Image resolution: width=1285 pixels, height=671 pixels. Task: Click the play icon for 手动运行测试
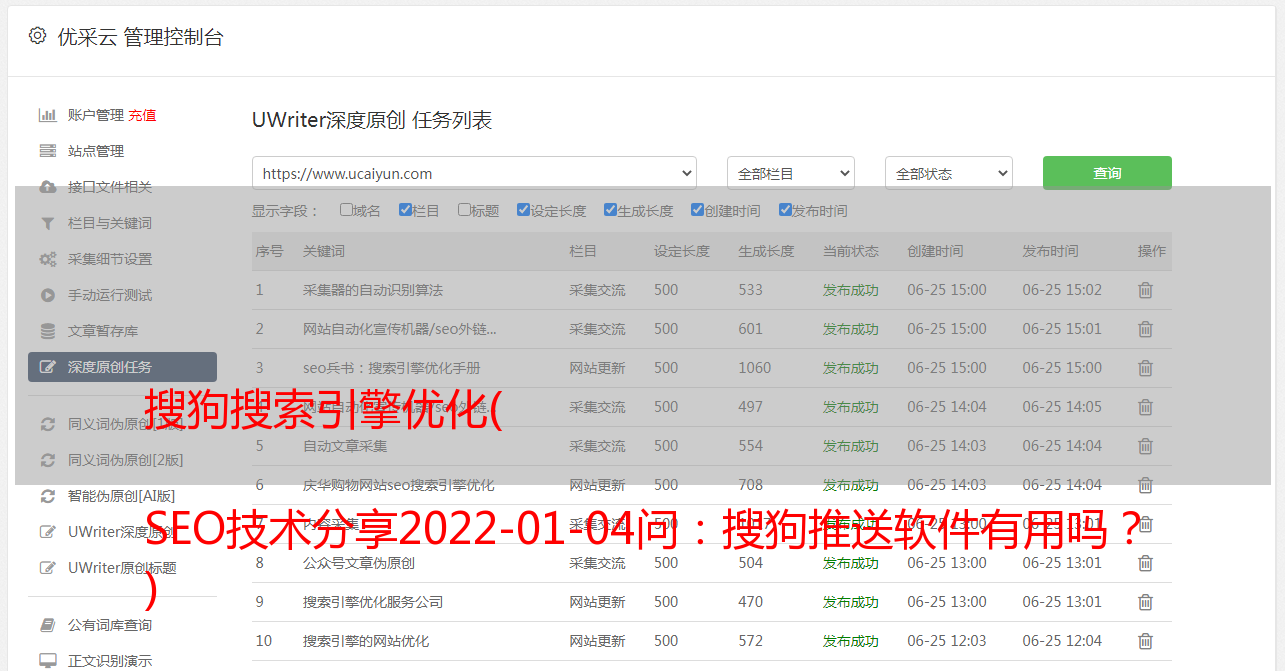pos(47,295)
